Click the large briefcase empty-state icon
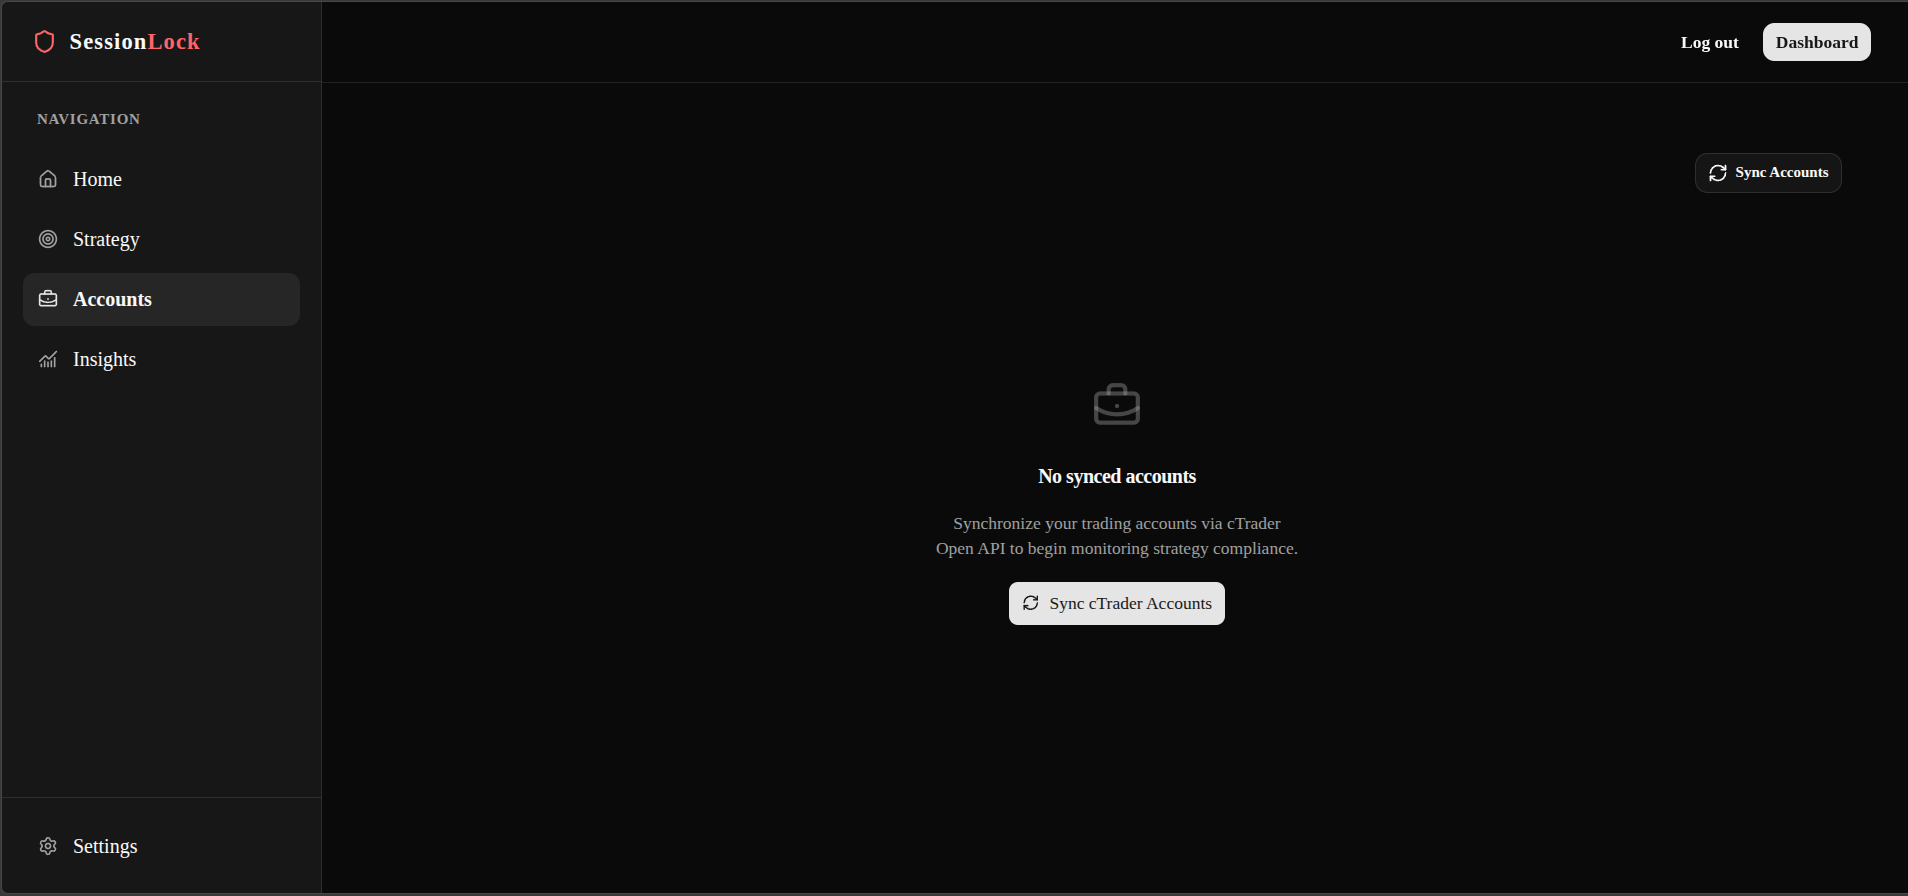The height and width of the screenshot is (896, 1908). (1117, 404)
